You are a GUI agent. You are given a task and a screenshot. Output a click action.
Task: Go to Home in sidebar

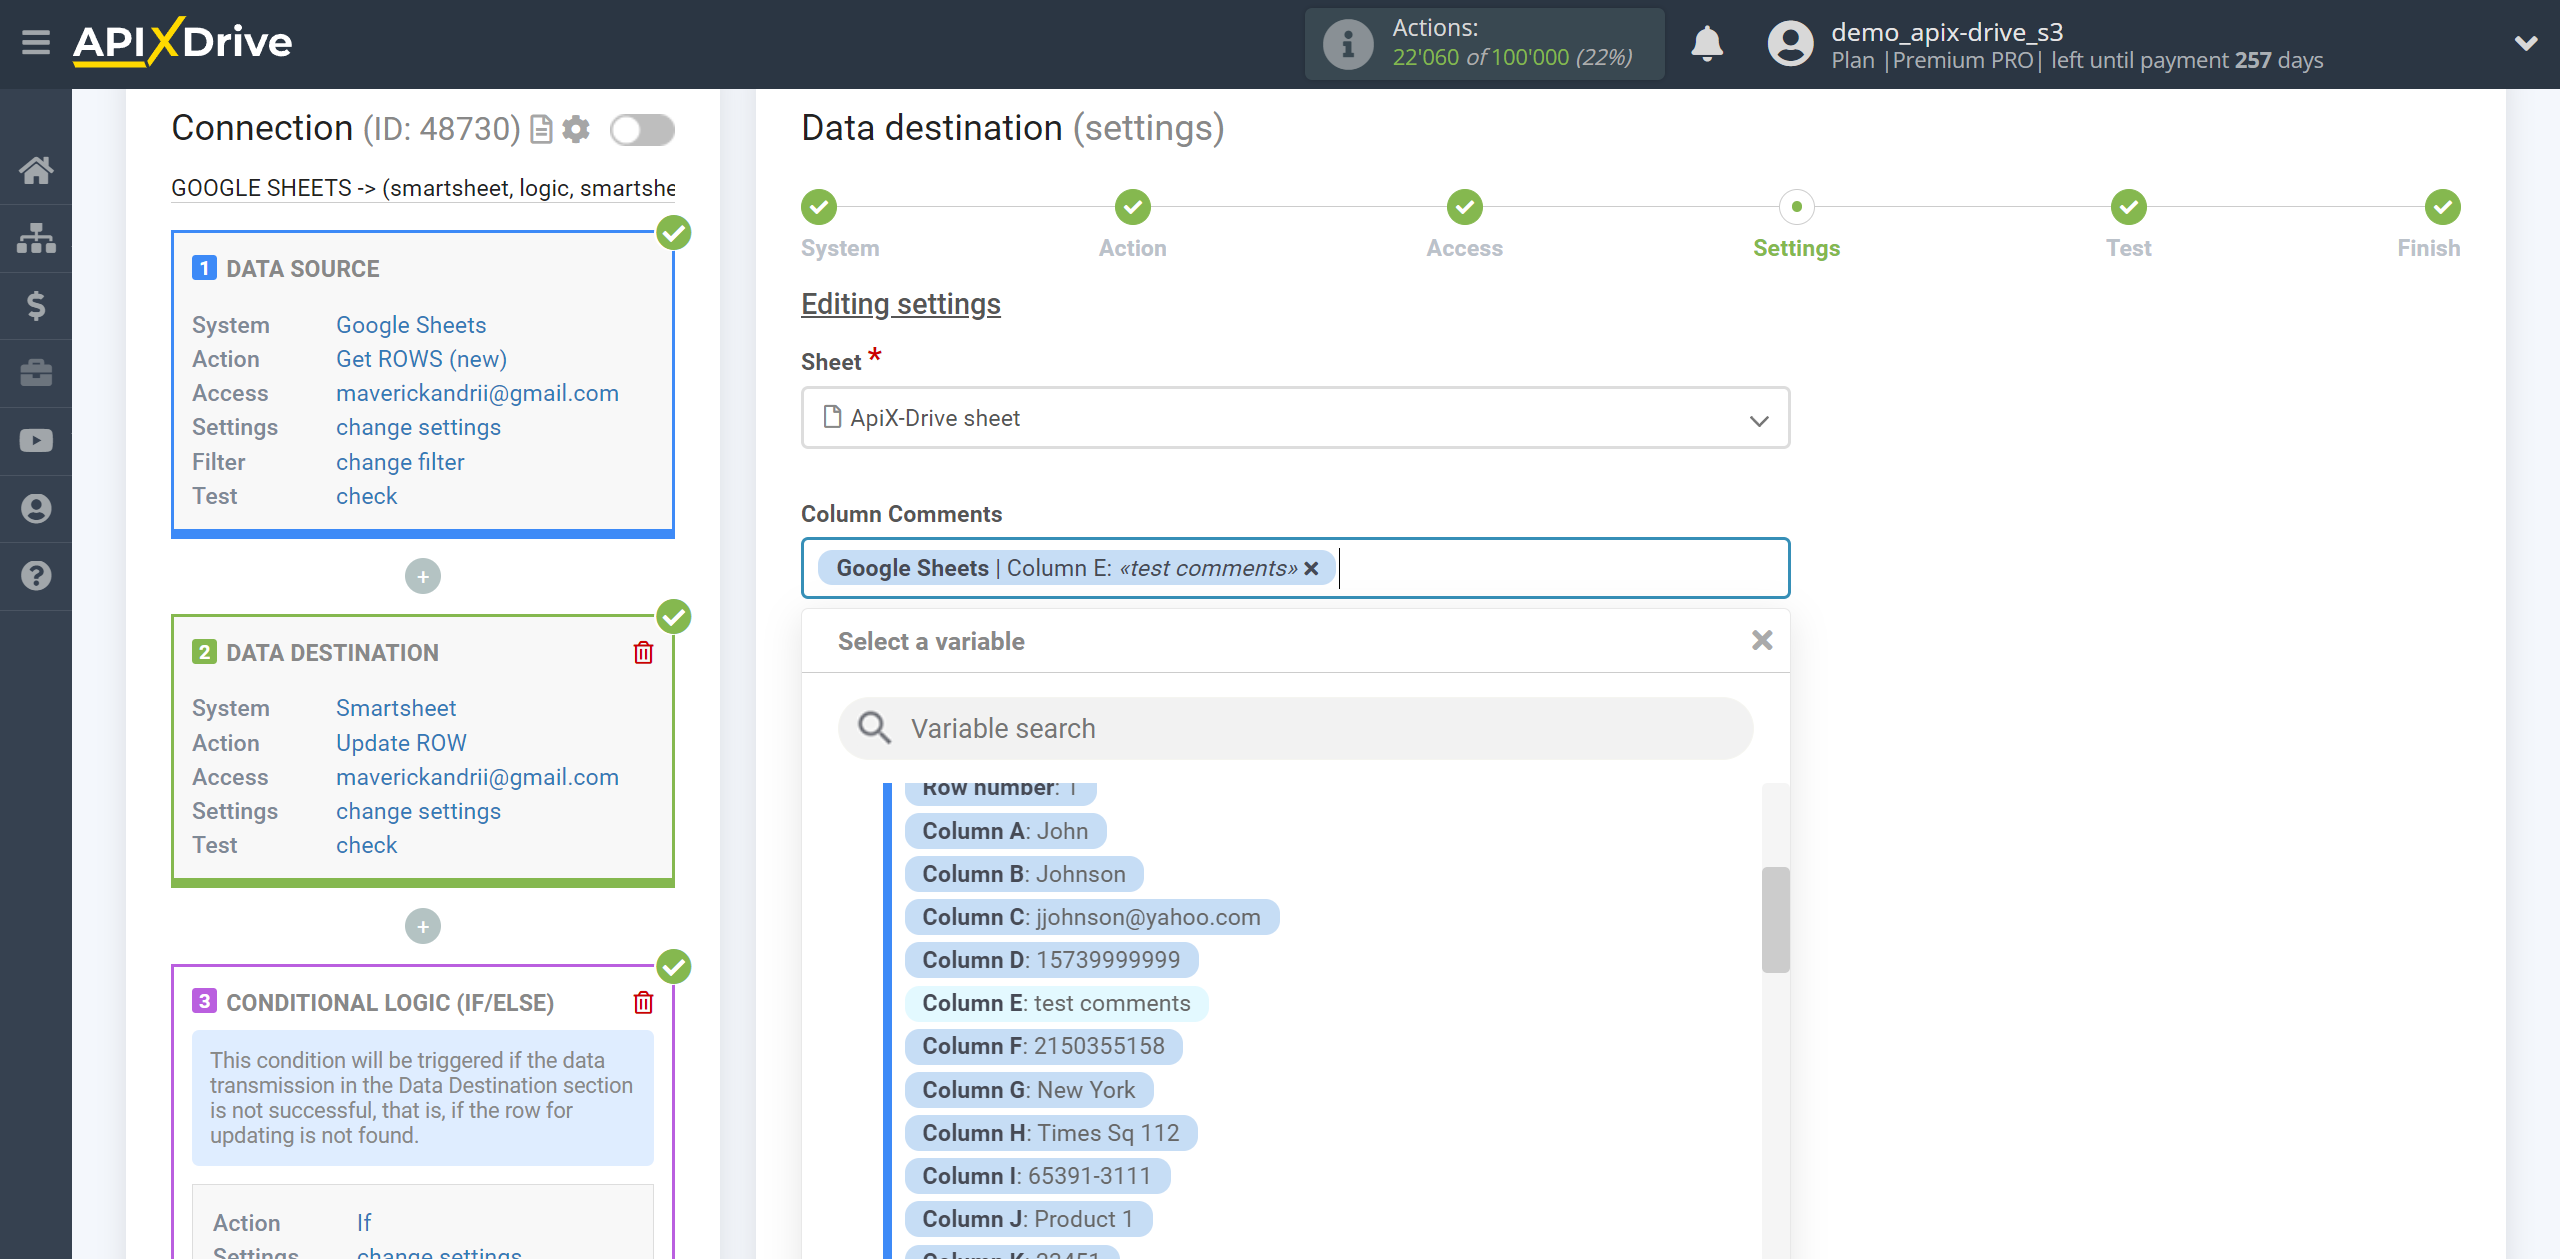pos(36,170)
